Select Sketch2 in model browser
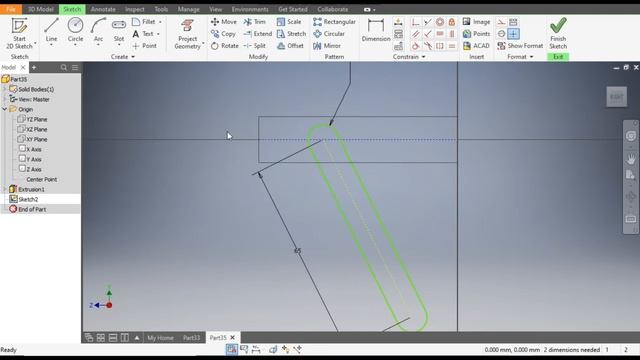This screenshot has height=360, width=640. [x=24, y=199]
